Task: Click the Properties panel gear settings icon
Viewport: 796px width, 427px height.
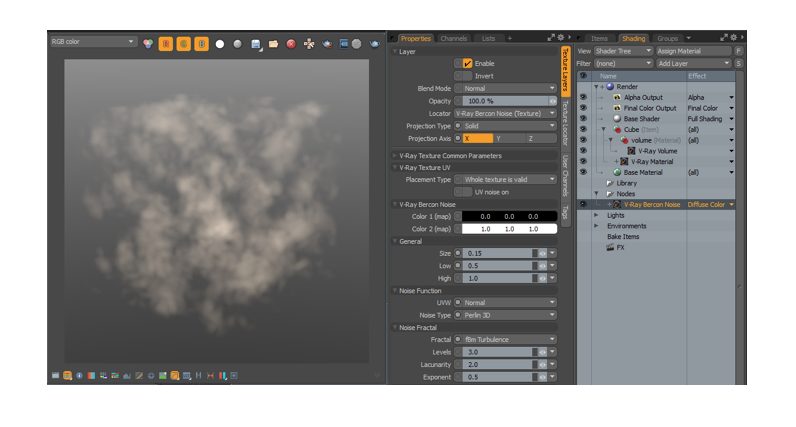Action: click(x=560, y=38)
